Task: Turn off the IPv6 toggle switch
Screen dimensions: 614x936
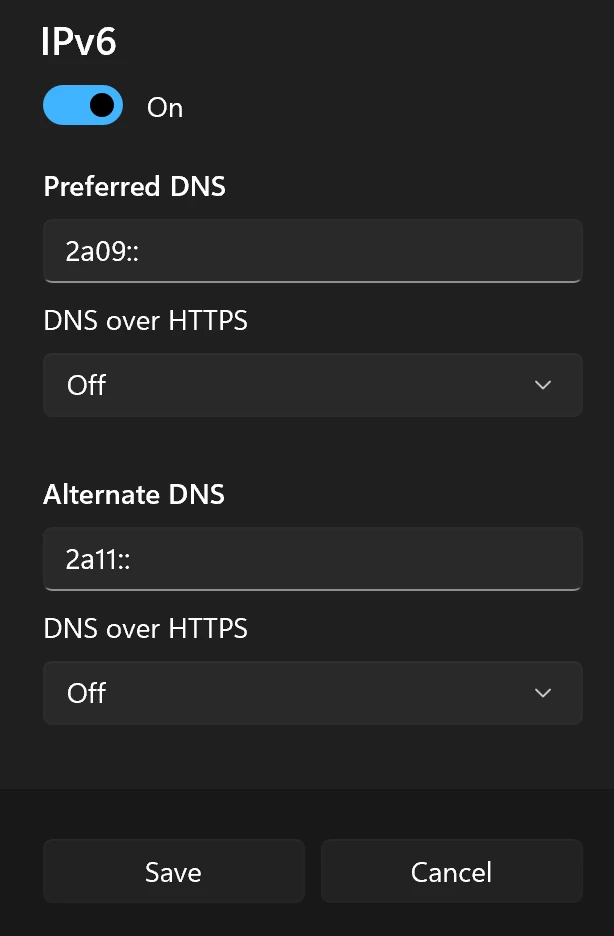Action: [82, 105]
